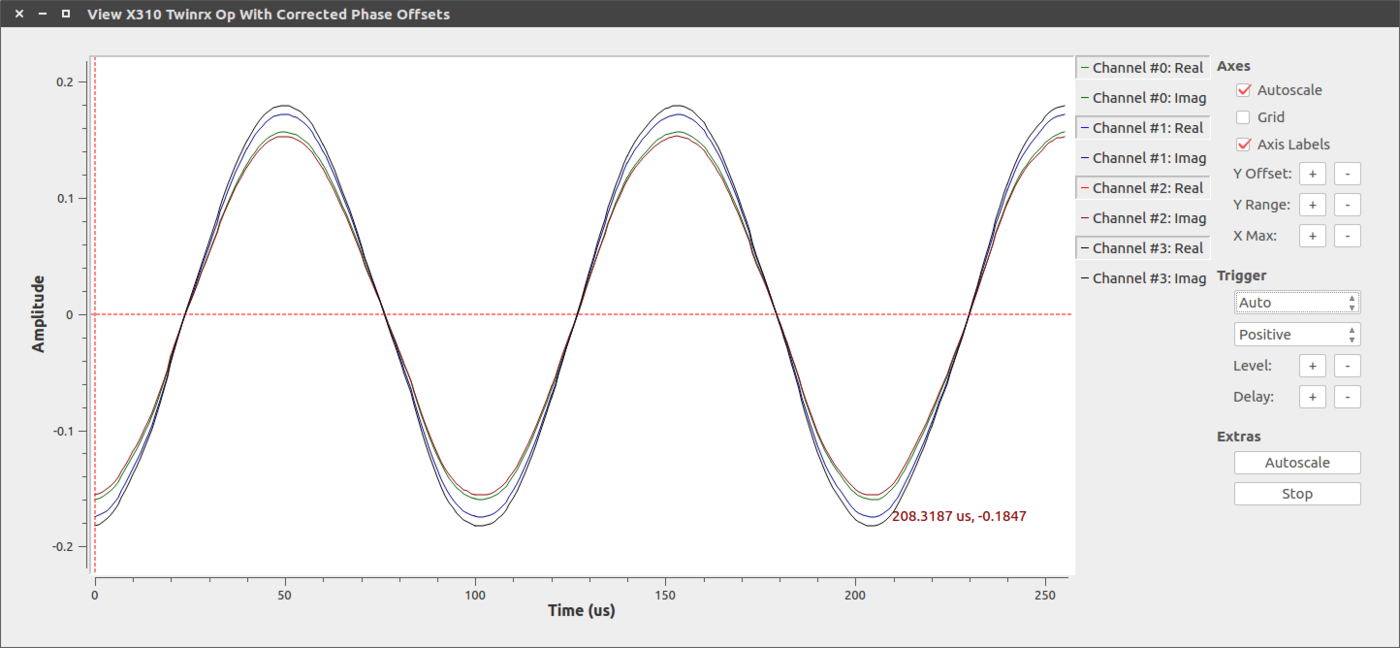Viewport: 1400px width, 648px height.
Task: Disable the Autoscale checkbox under Axes
Action: tap(1243, 89)
